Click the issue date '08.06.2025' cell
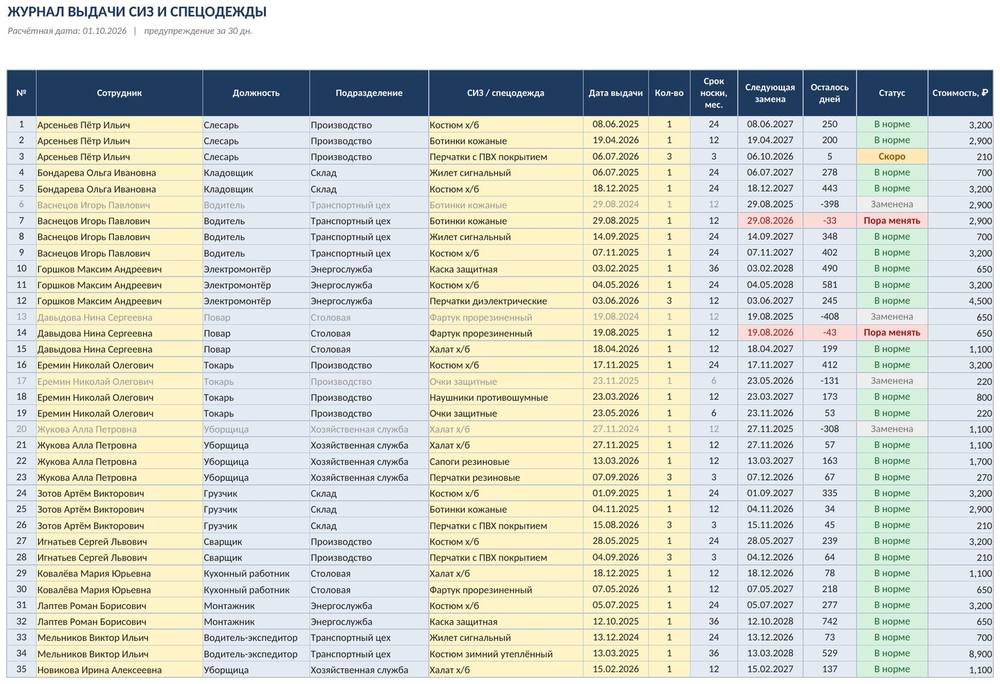The width and height of the screenshot is (1000, 684). pos(615,125)
